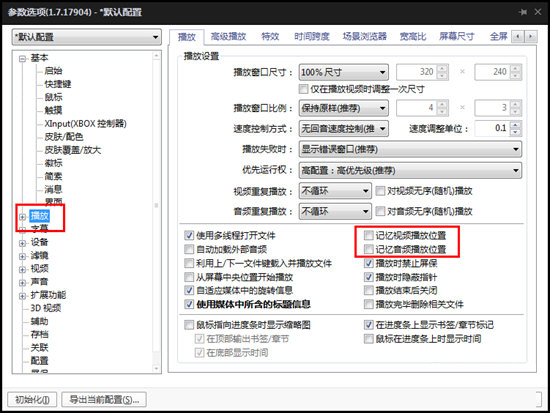Enable 记忆音频播放位置 checkbox

(x=368, y=249)
